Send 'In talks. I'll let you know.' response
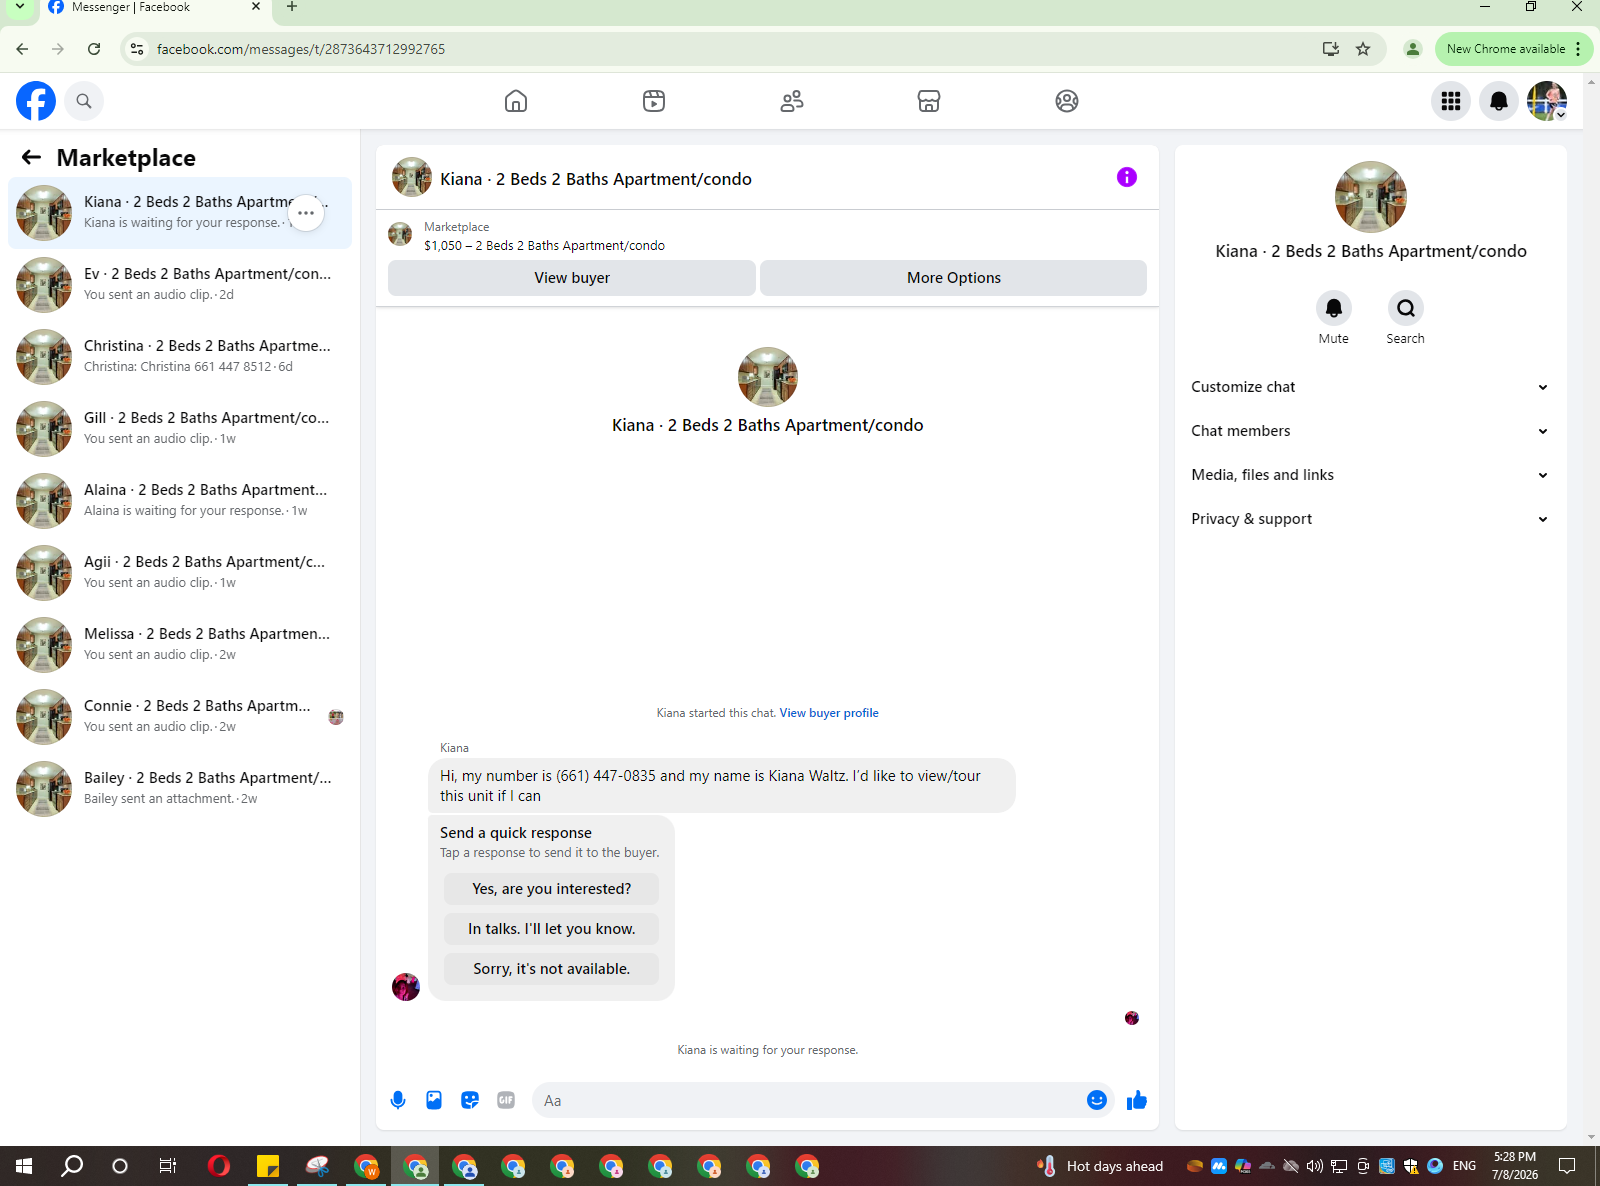 click(552, 929)
